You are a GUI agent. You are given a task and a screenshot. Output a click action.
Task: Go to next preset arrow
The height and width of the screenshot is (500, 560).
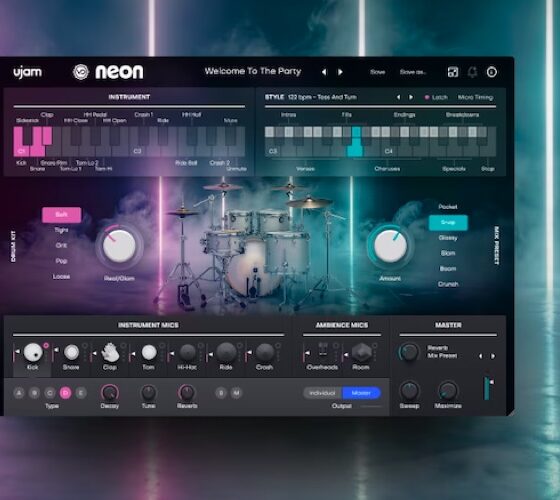click(340, 72)
